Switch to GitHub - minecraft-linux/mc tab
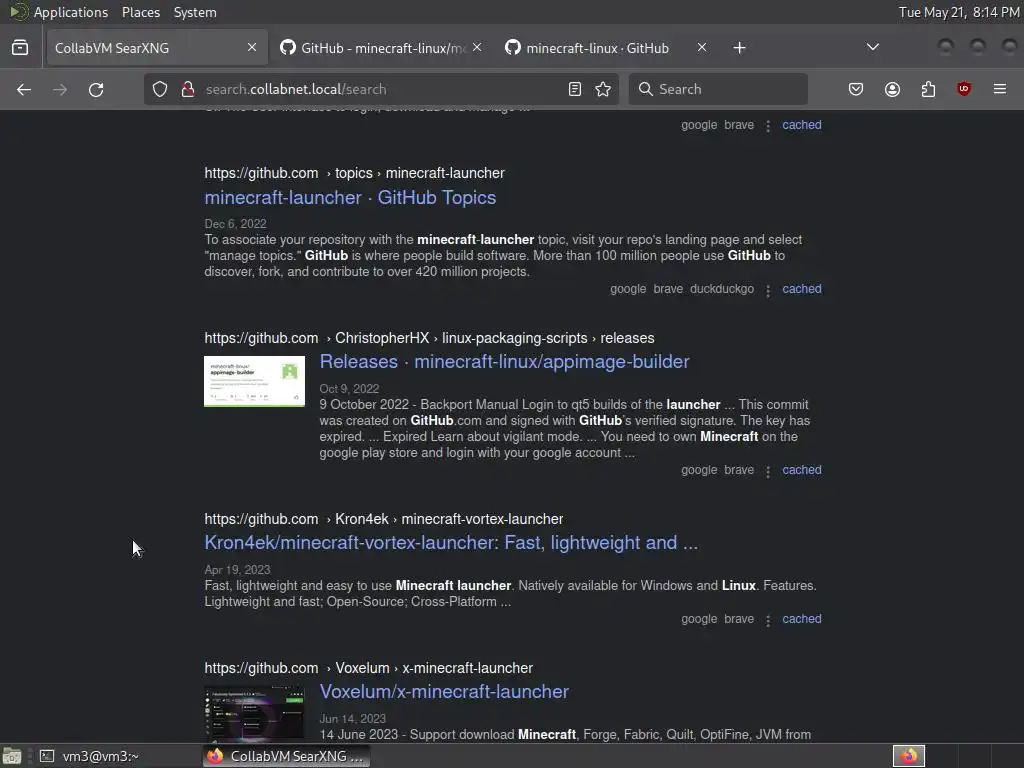 pos(382,48)
